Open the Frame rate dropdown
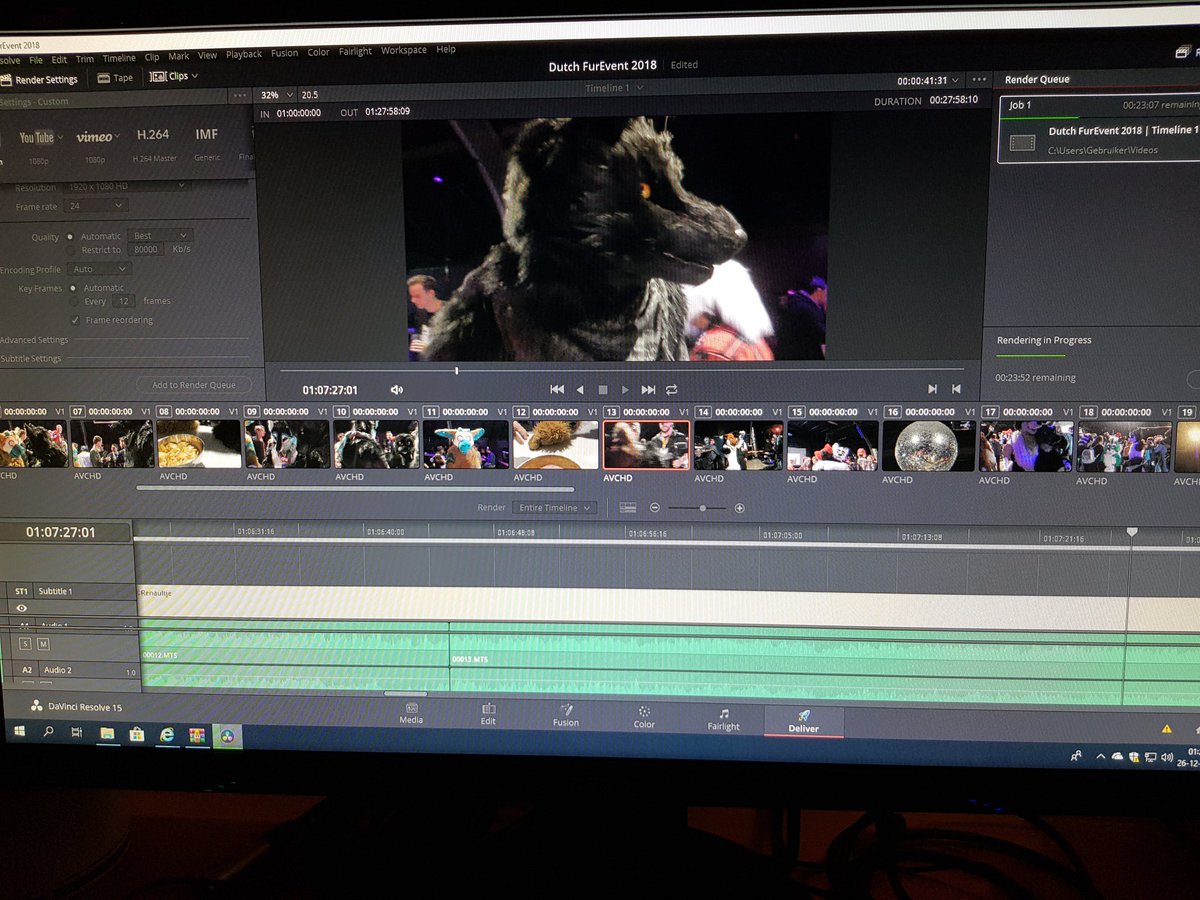 [95, 206]
